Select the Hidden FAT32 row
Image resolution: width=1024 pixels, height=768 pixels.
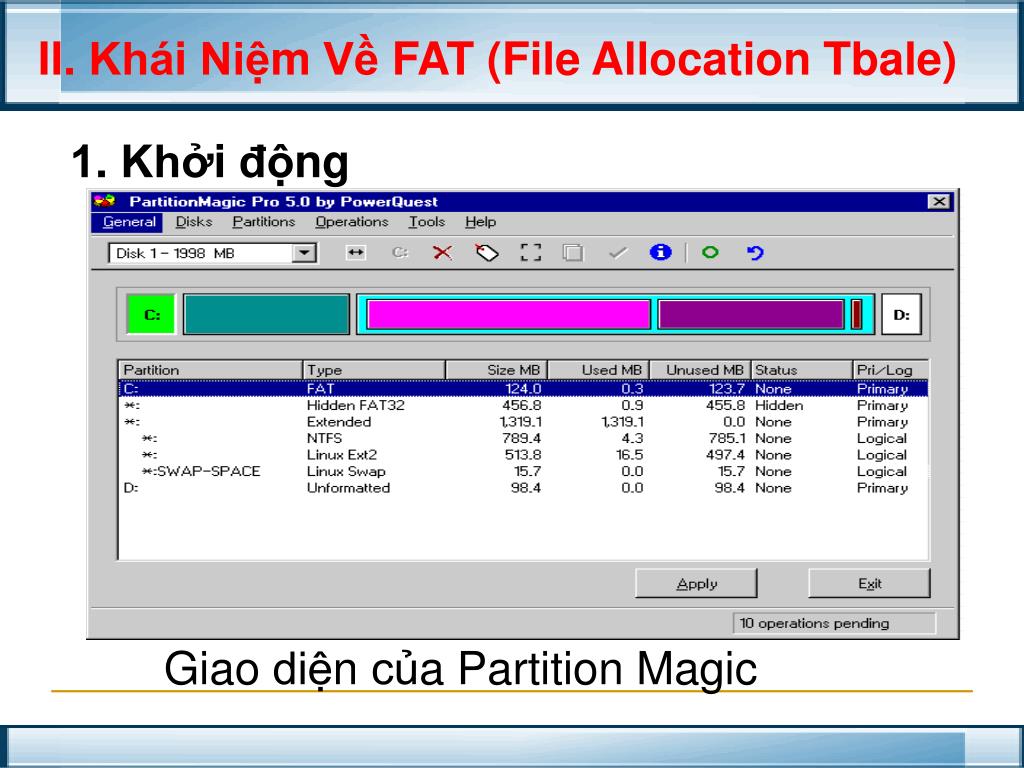coord(523,405)
